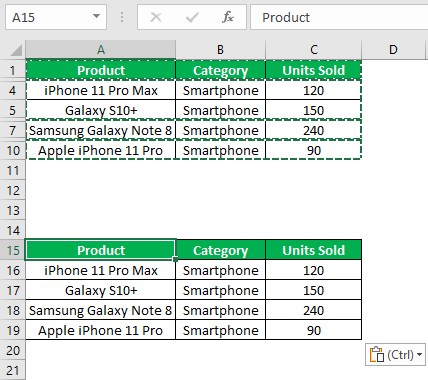
Task: Click the Name Box showing A15
Action: click(x=56, y=17)
